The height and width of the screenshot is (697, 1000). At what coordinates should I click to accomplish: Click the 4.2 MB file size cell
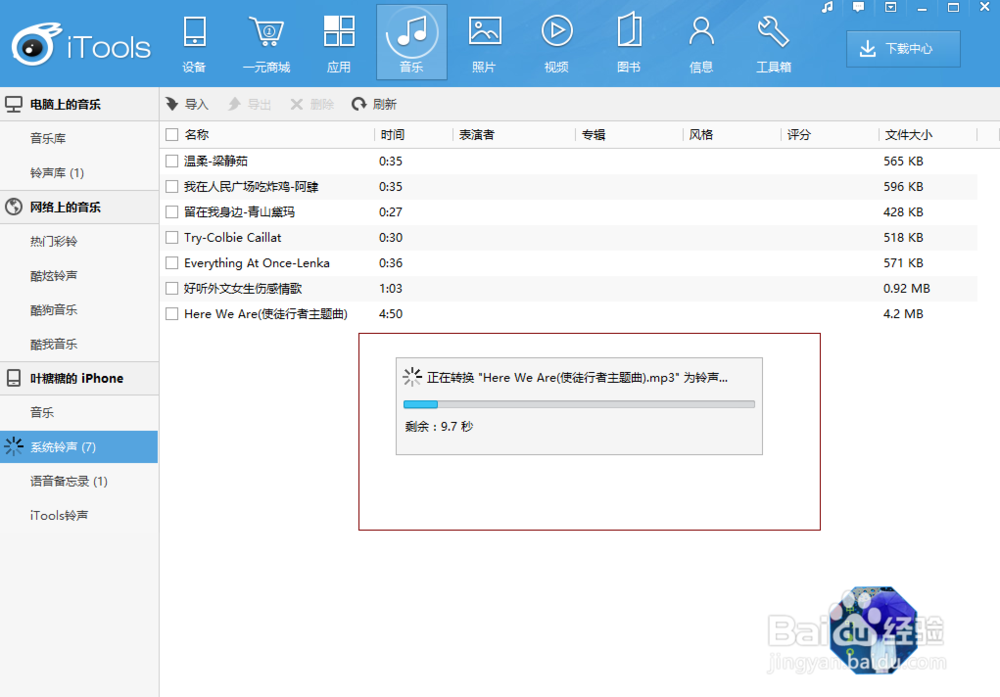click(x=903, y=314)
